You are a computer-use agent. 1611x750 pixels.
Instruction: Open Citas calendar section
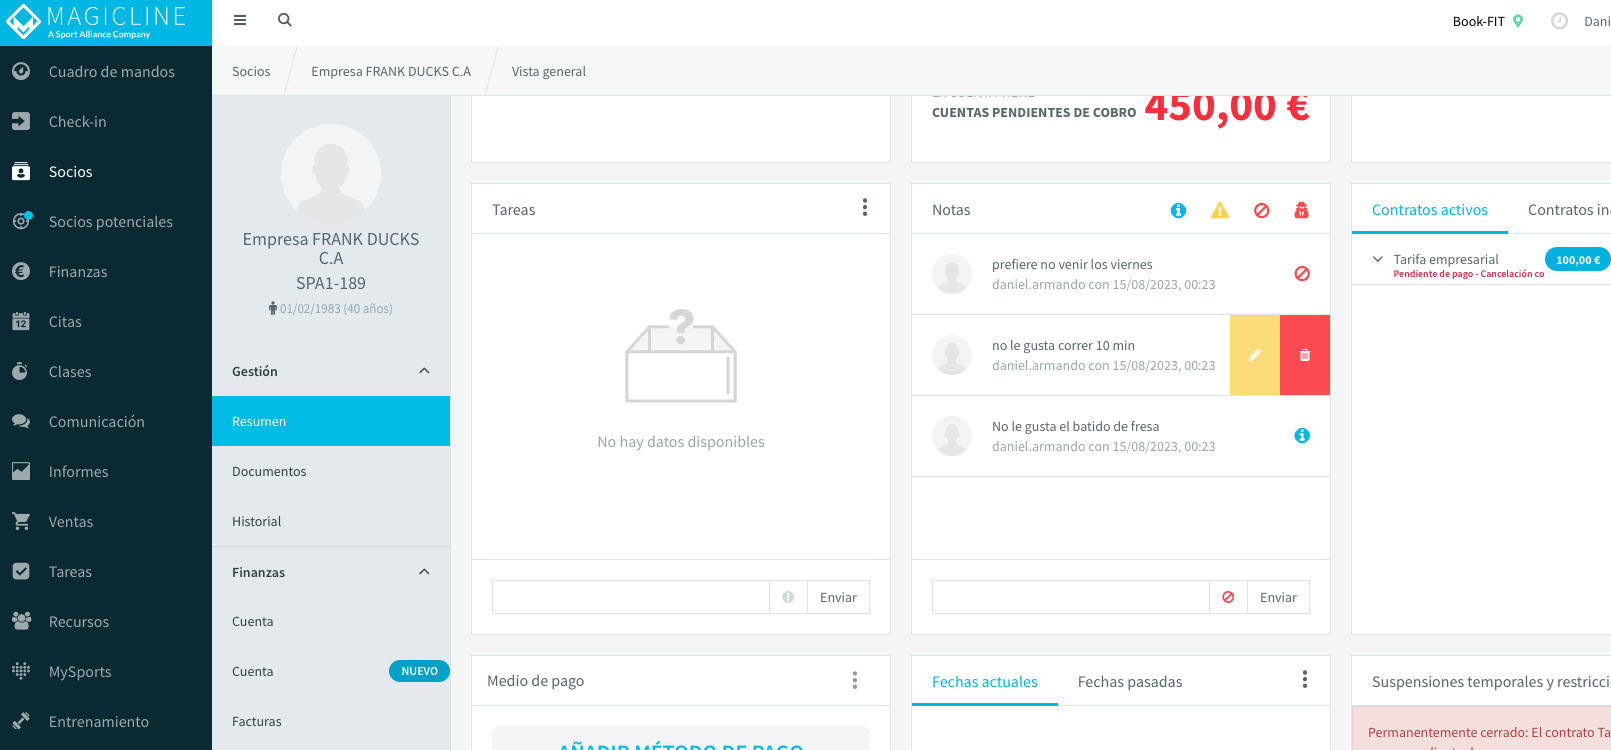coord(106,322)
